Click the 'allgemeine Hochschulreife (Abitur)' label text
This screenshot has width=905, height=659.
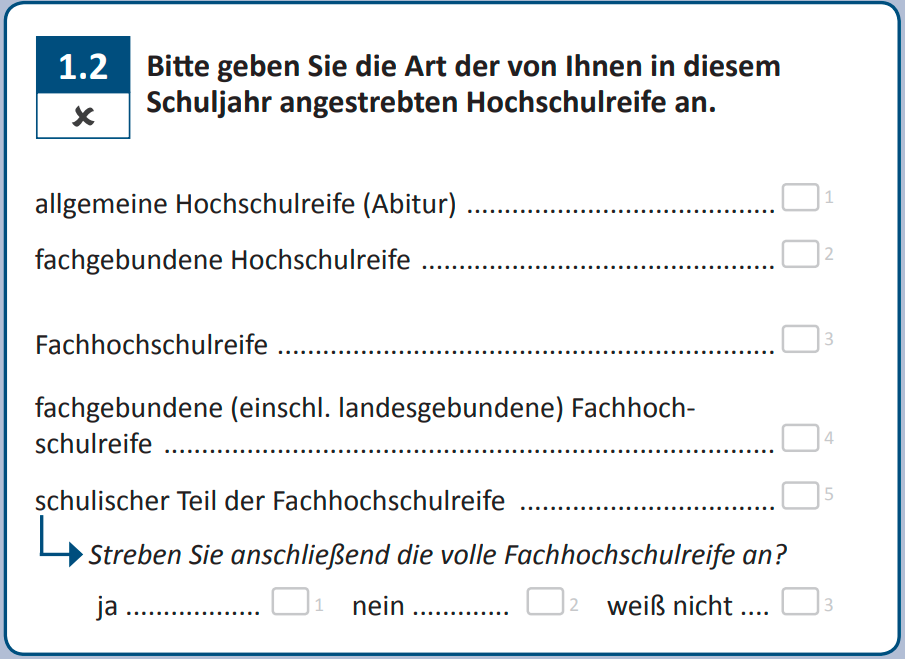point(245,205)
